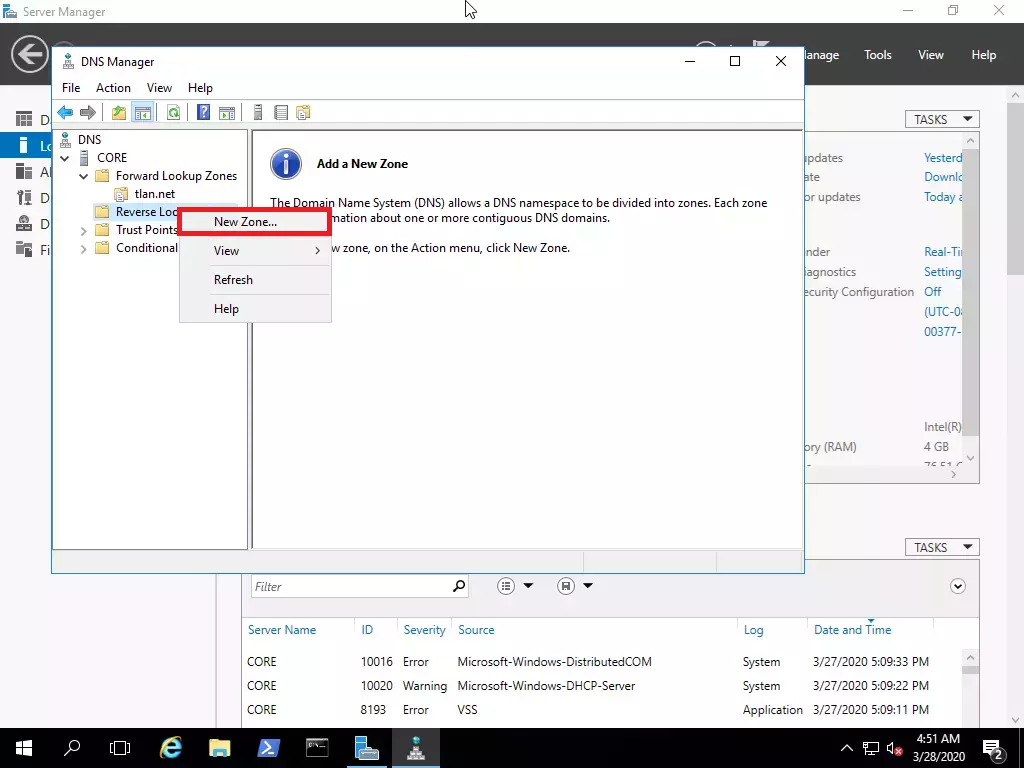Click the notepad record list toolbar icon
Image resolution: width=1024 pixels, height=768 pixels.
point(281,112)
